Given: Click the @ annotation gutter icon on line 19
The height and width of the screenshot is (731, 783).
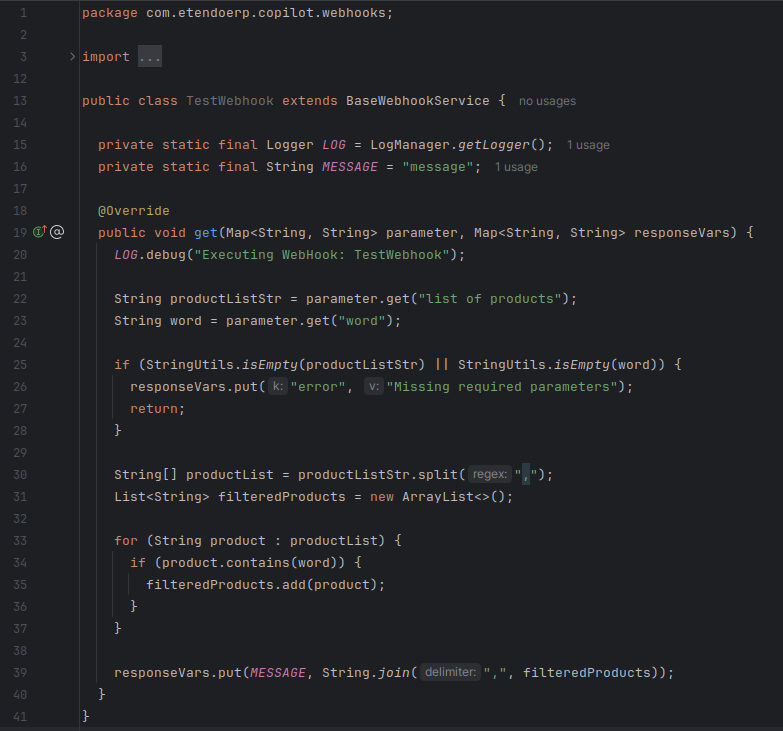Looking at the screenshot, I should 57,232.
